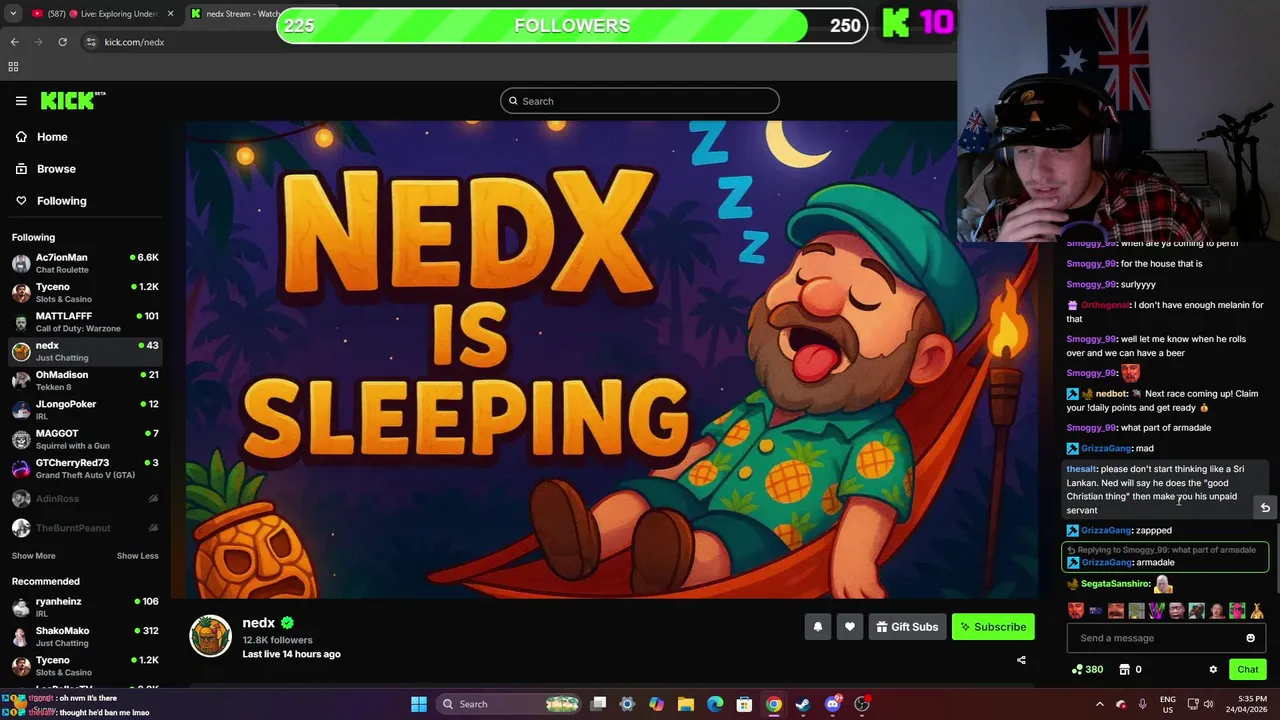Viewport: 1280px width, 720px height.
Task: Click the browser reload button
Action: click(62, 42)
